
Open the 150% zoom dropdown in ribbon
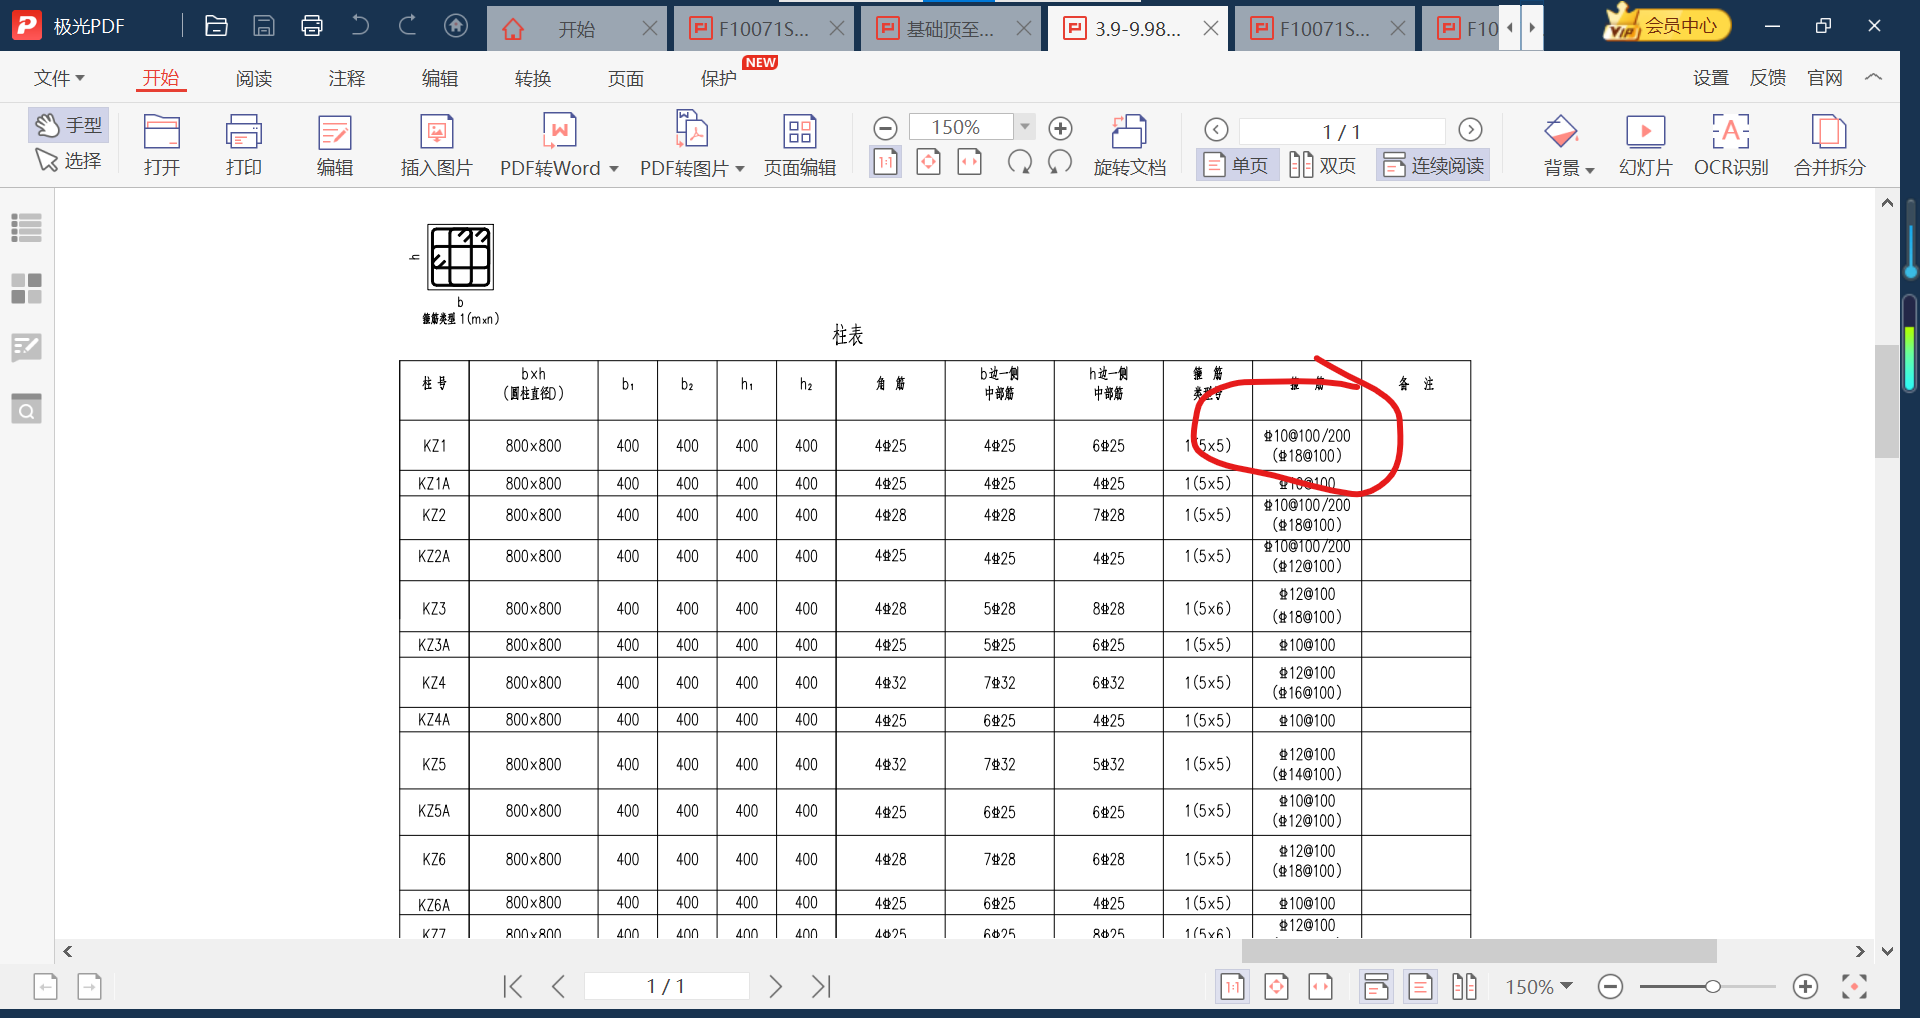[1024, 127]
